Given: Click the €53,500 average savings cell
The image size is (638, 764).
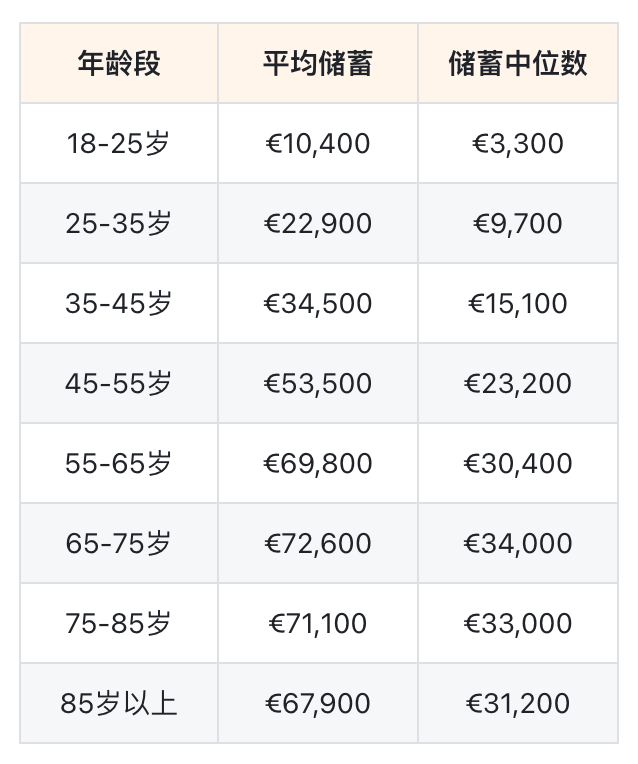Looking at the screenshot, I should pos(318,384).
